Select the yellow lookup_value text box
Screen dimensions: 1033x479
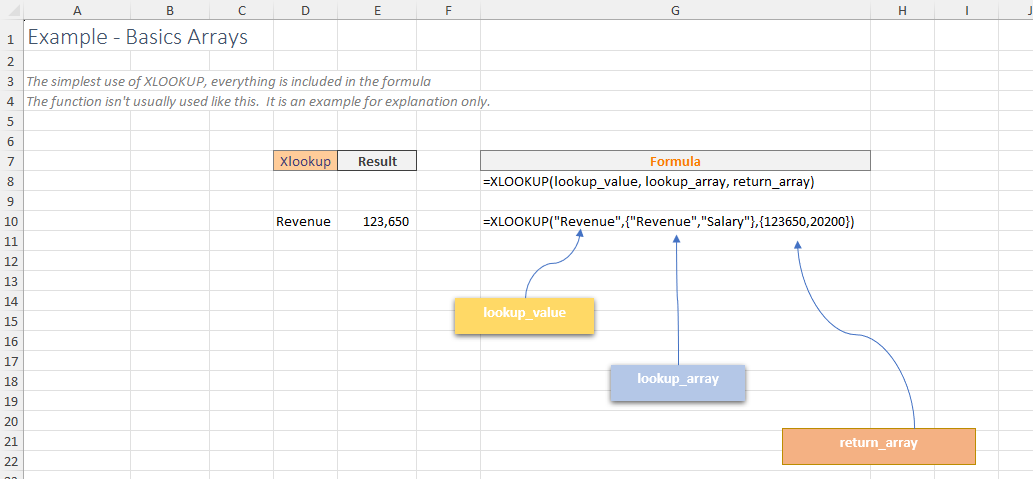tap(524, 316)
